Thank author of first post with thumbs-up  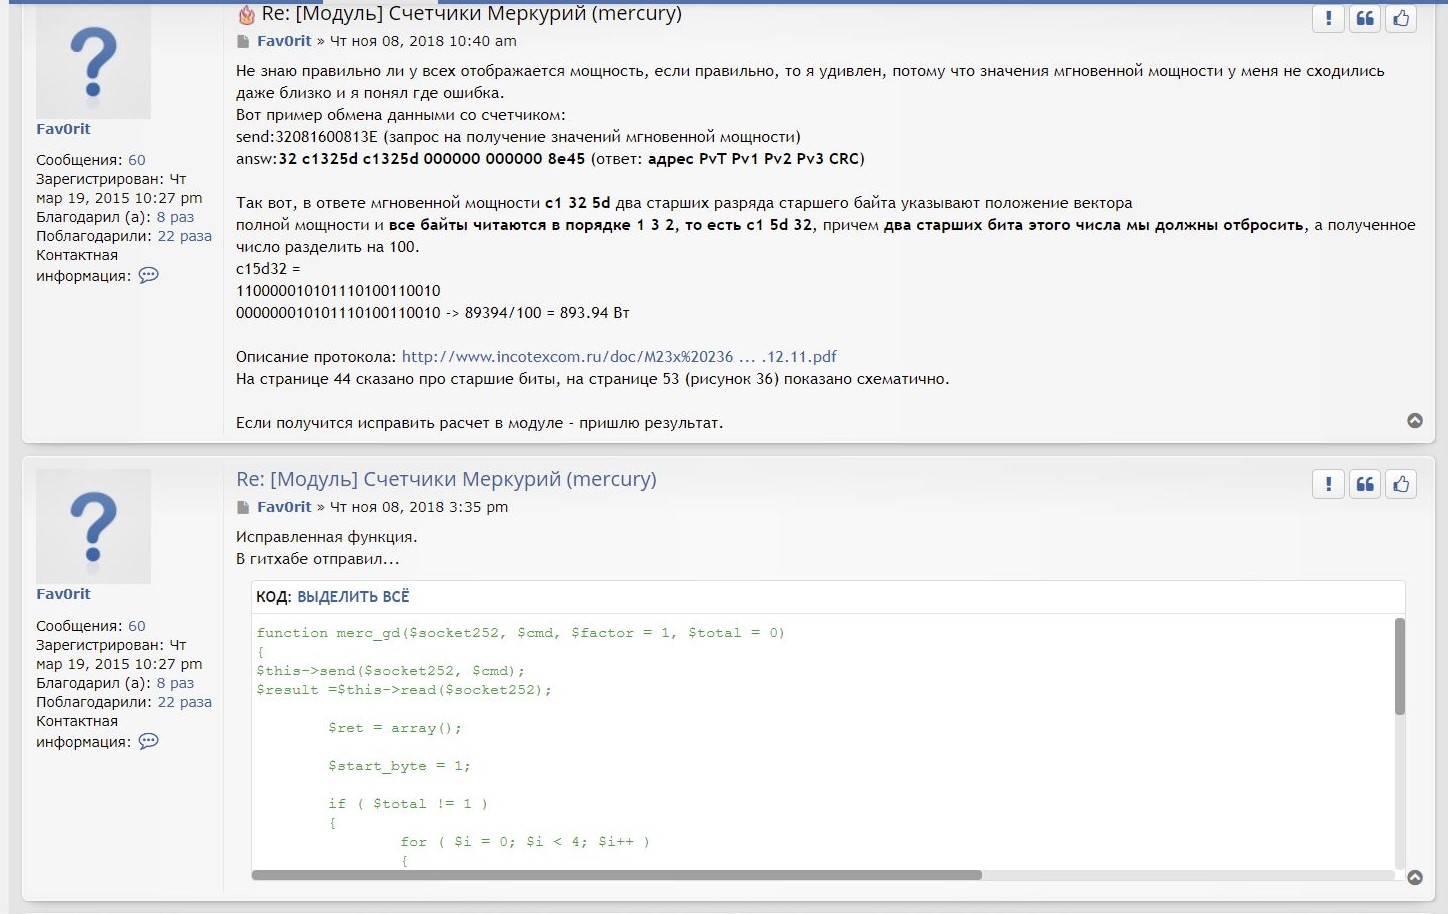point(1401,19)
